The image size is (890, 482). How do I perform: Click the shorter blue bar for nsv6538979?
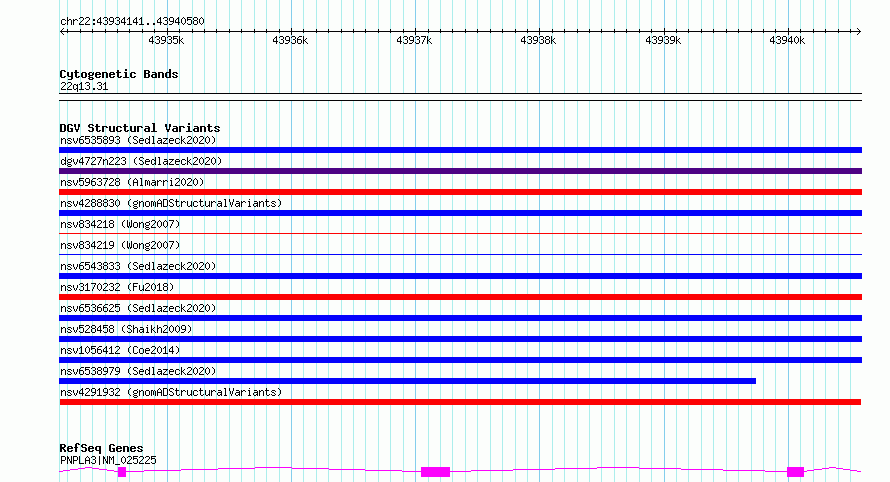[x=408, y=381]
